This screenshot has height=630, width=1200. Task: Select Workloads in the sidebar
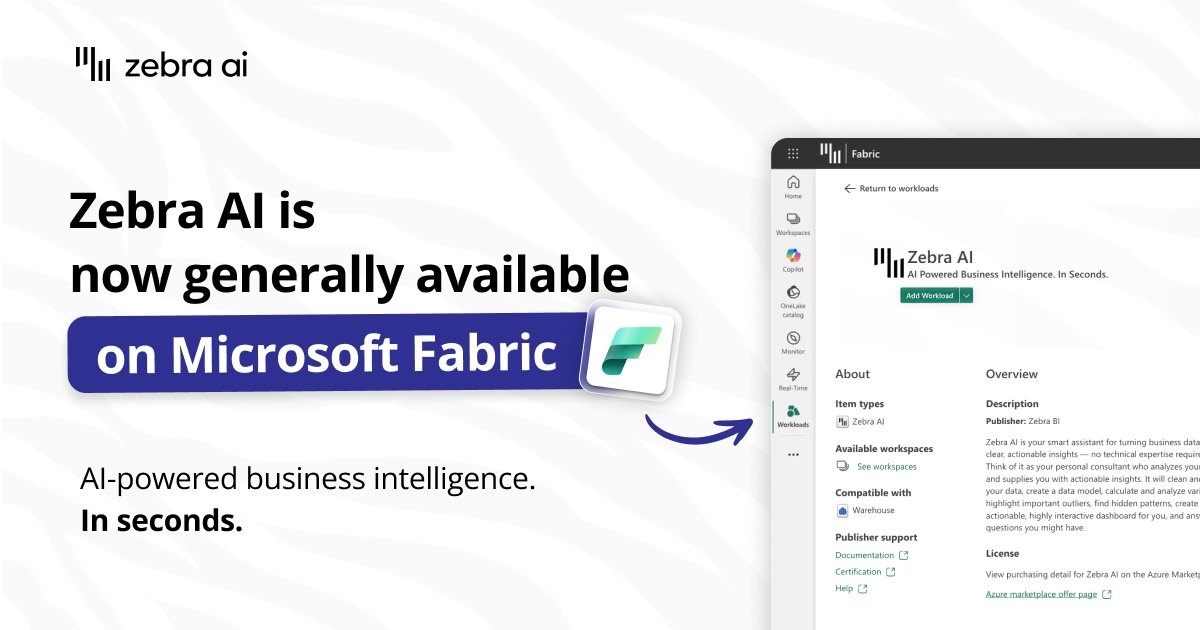pos(793,416)
